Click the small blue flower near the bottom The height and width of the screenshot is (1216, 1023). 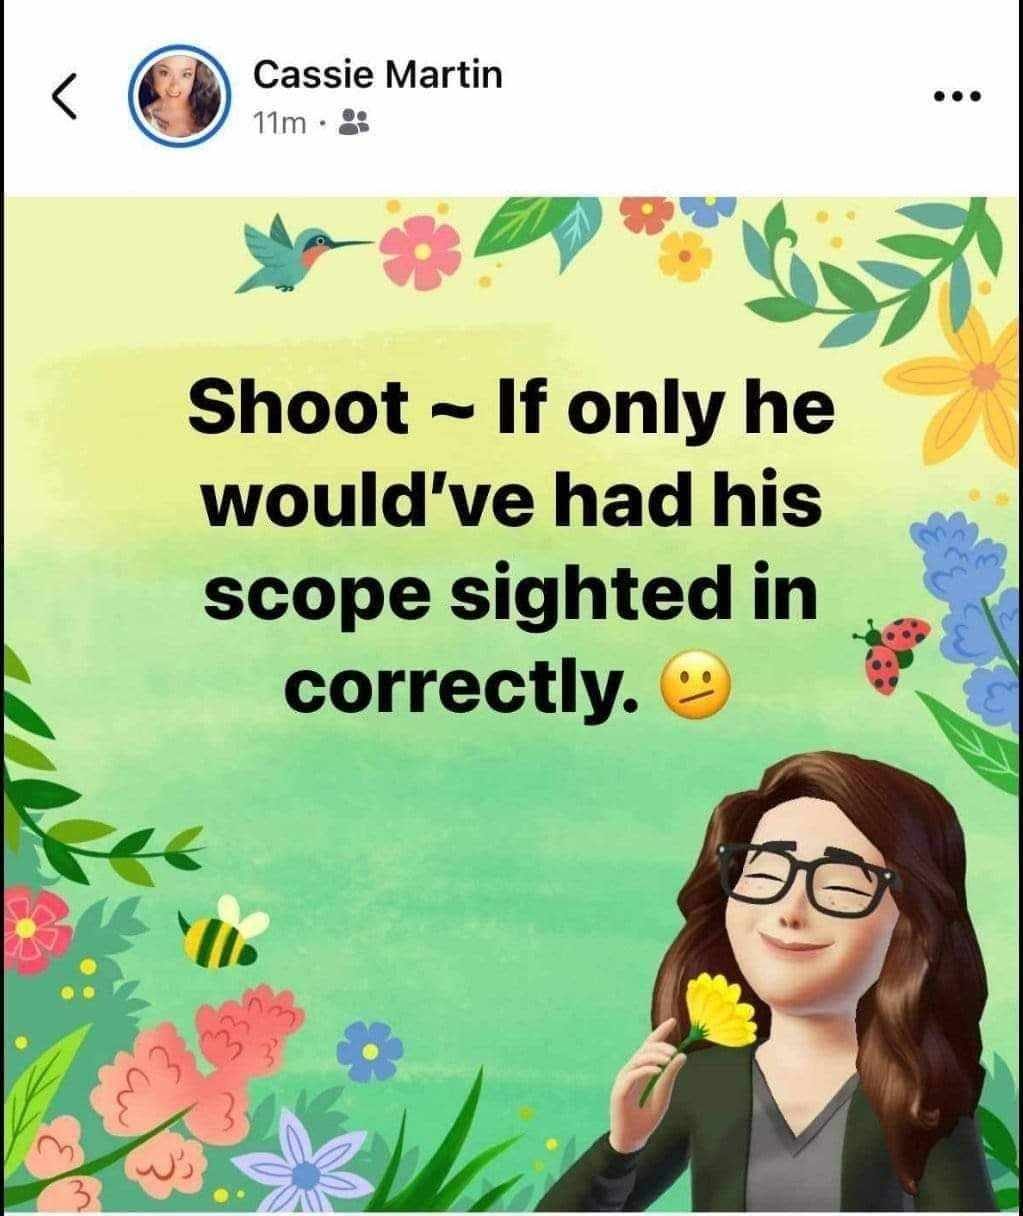pyautogui.click(x=370, y=1049)
